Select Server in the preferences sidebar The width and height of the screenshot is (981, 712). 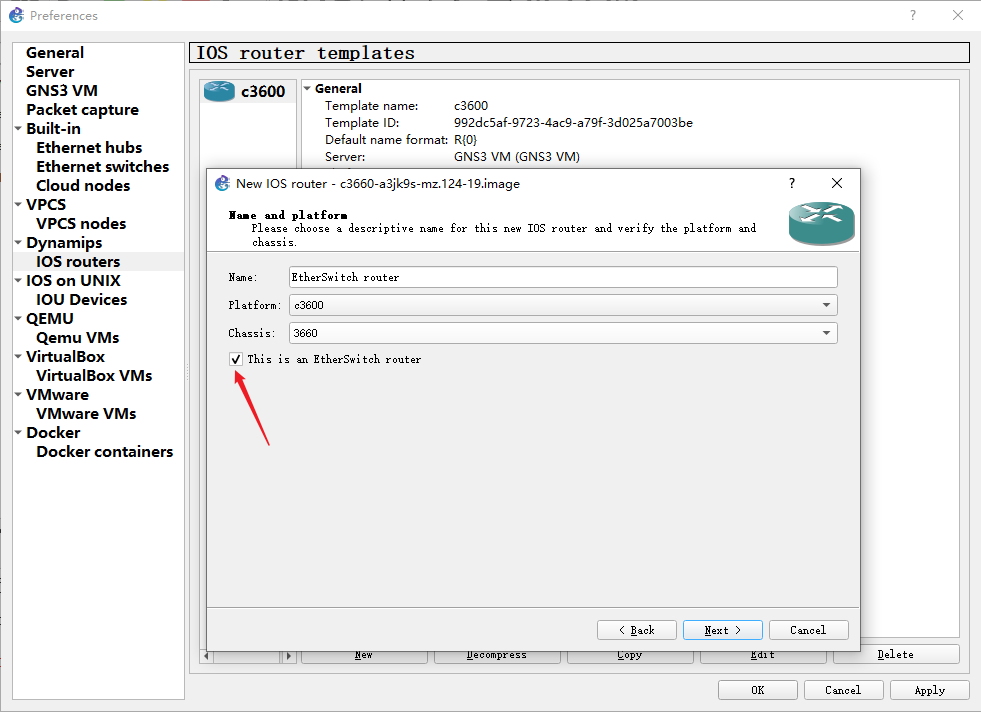coord(50,71)
